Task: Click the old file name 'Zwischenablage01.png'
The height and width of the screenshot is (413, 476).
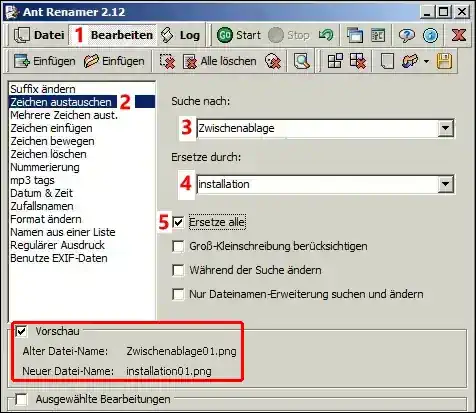Action: (181, 351)
